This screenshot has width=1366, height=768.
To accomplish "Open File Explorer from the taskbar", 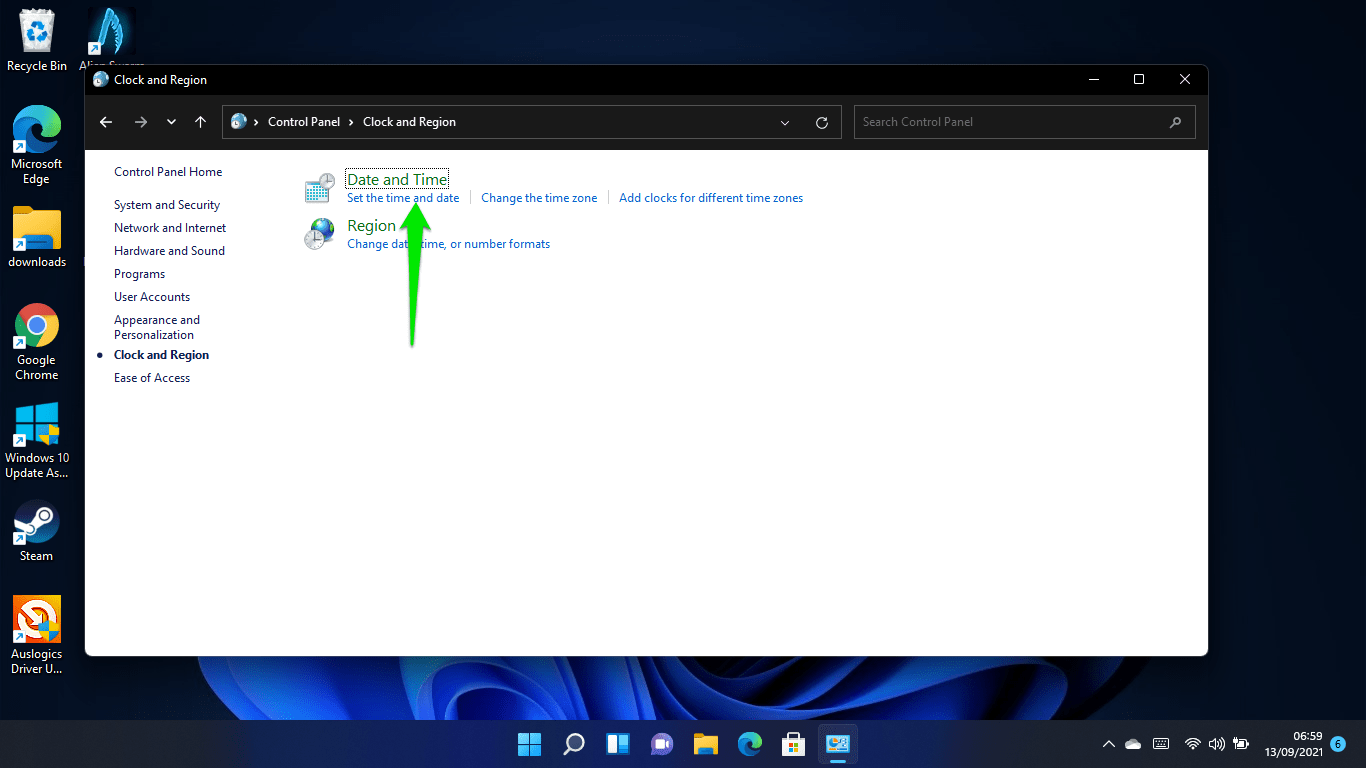I will pos(706,744).
